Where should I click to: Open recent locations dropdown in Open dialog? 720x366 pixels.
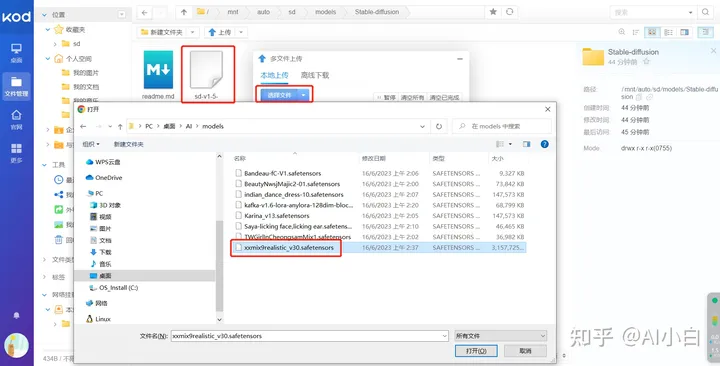click(x=110, y=126)
